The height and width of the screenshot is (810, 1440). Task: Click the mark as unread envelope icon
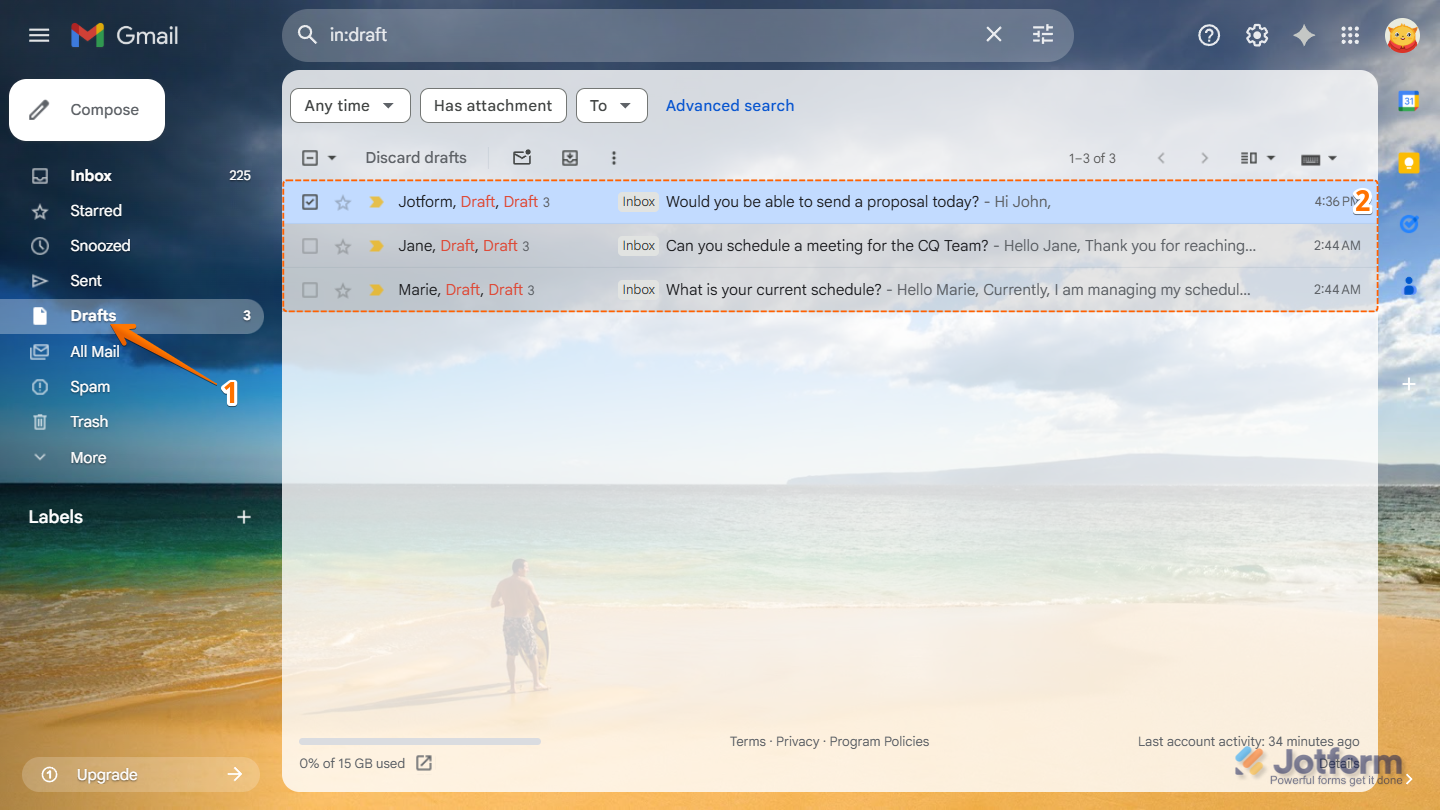pyautogui.click(x=522, y=158)
